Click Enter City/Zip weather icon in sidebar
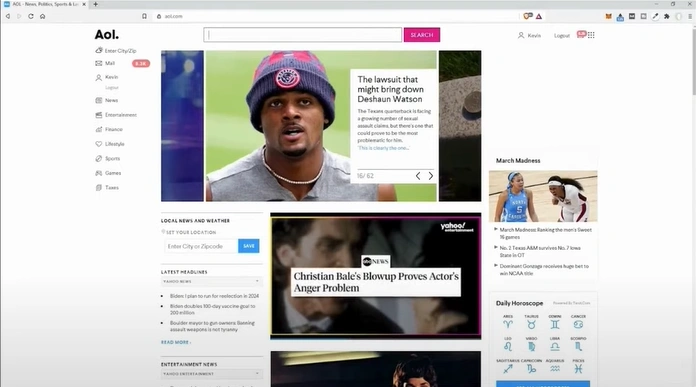The width and height of the screenshot is (696, 387). (x=99, y=51)
